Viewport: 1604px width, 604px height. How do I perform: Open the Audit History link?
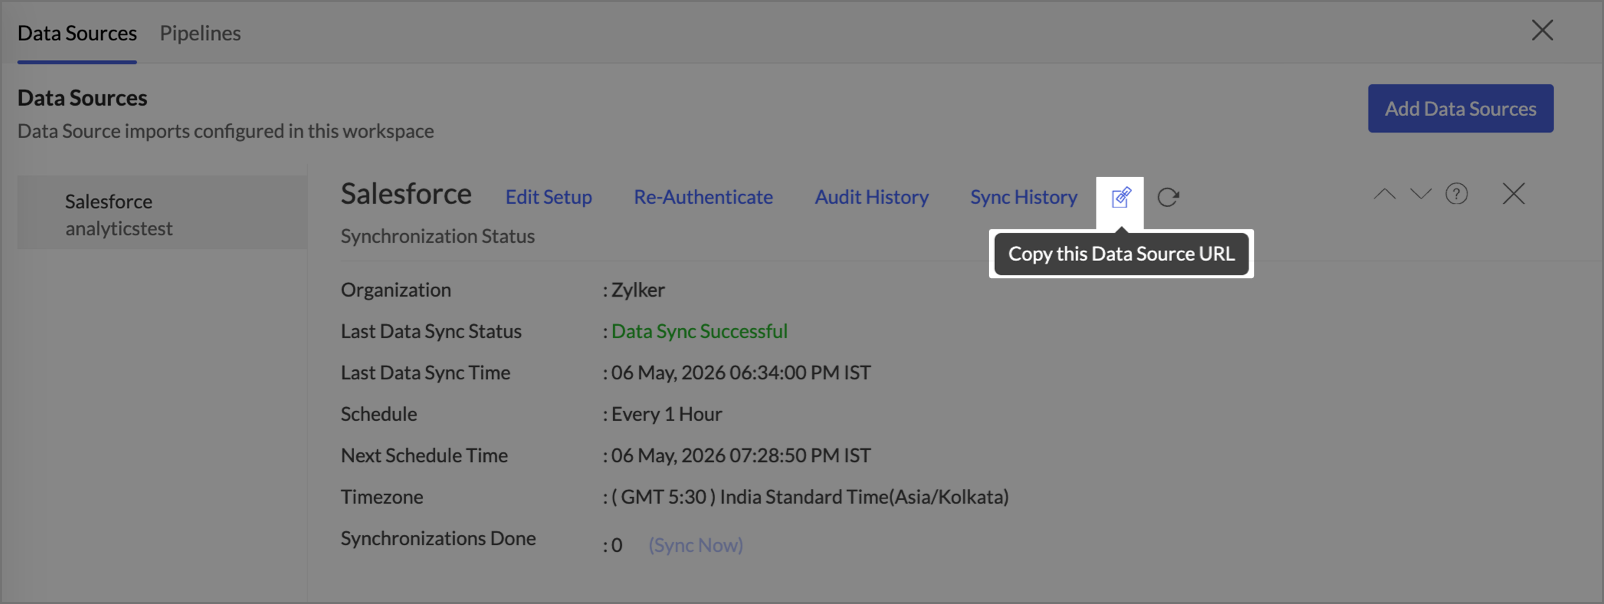[871, 197]
